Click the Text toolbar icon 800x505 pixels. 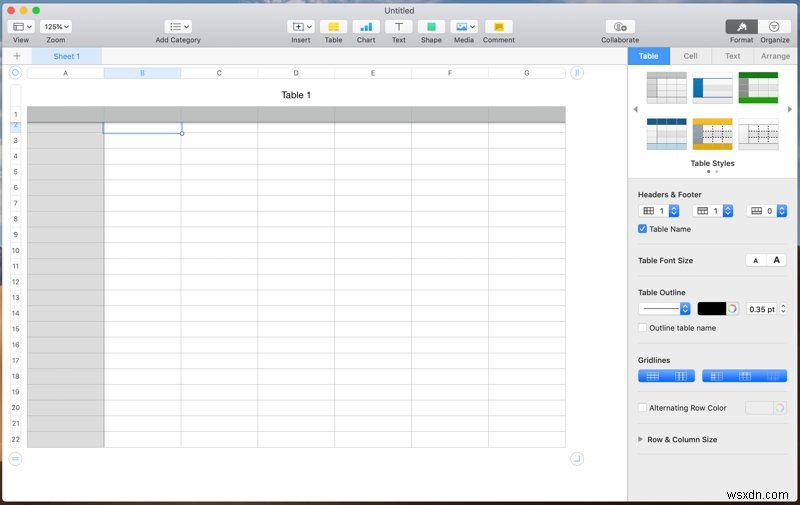pos(398,27)
